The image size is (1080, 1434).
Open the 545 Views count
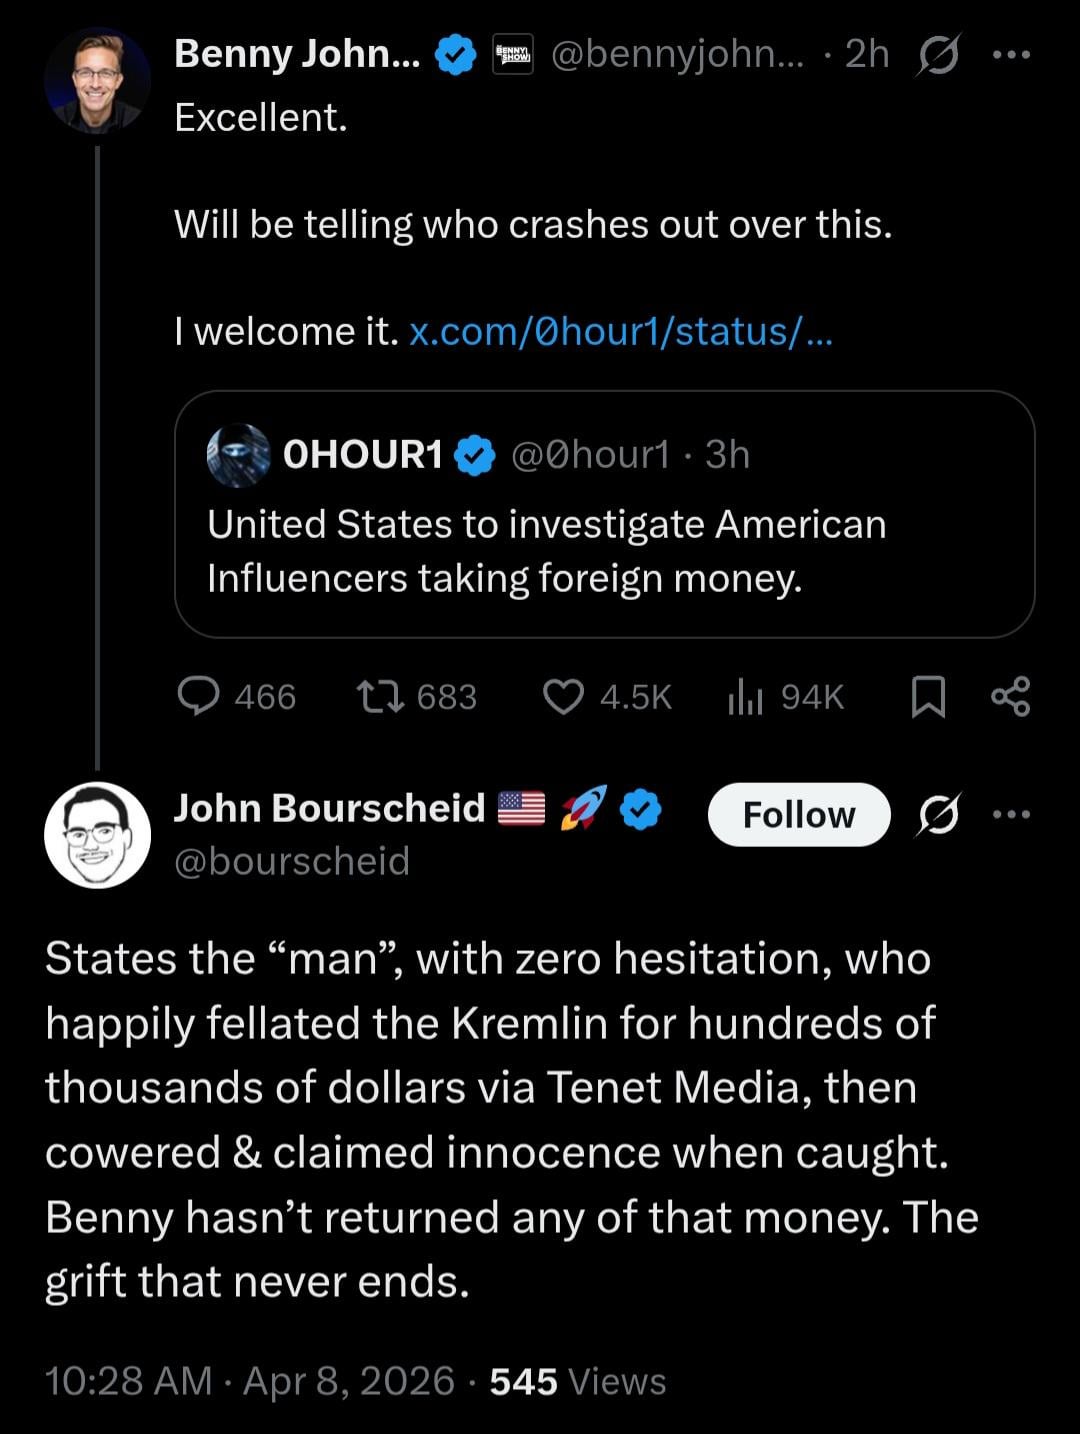pos(577,1381)
